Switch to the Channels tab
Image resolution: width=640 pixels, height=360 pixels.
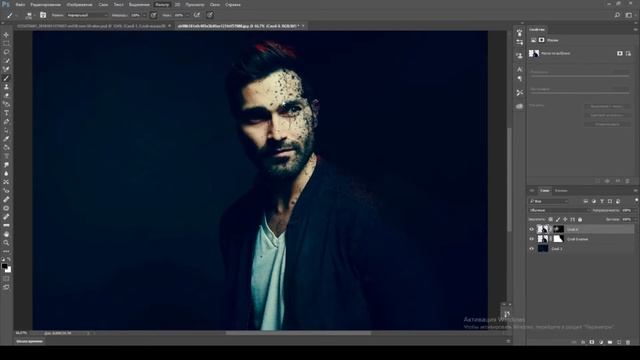pos(561,191)
